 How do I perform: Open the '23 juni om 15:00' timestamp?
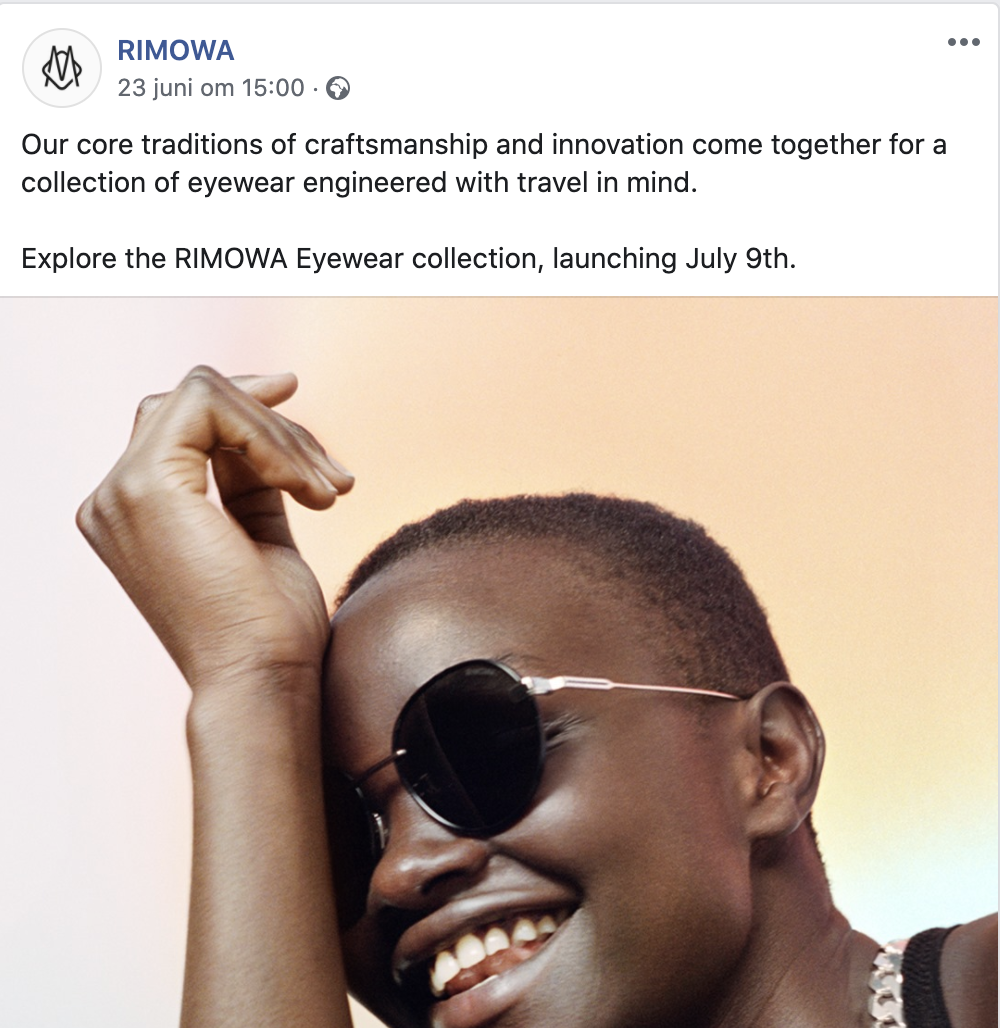211,88
